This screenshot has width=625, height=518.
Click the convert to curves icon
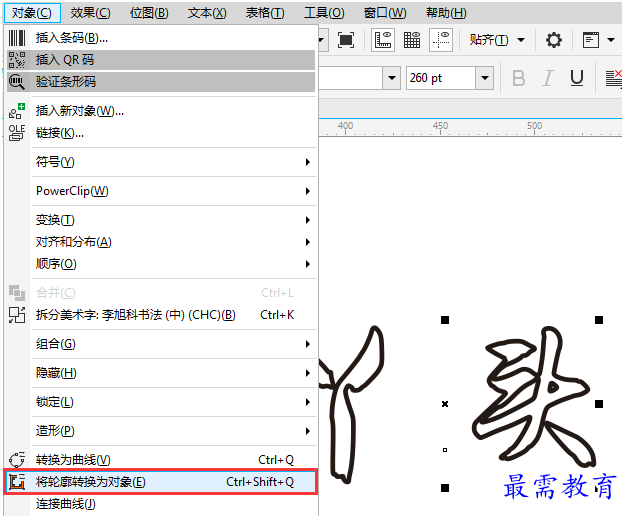pyautogui.click(x=17, y=460)
